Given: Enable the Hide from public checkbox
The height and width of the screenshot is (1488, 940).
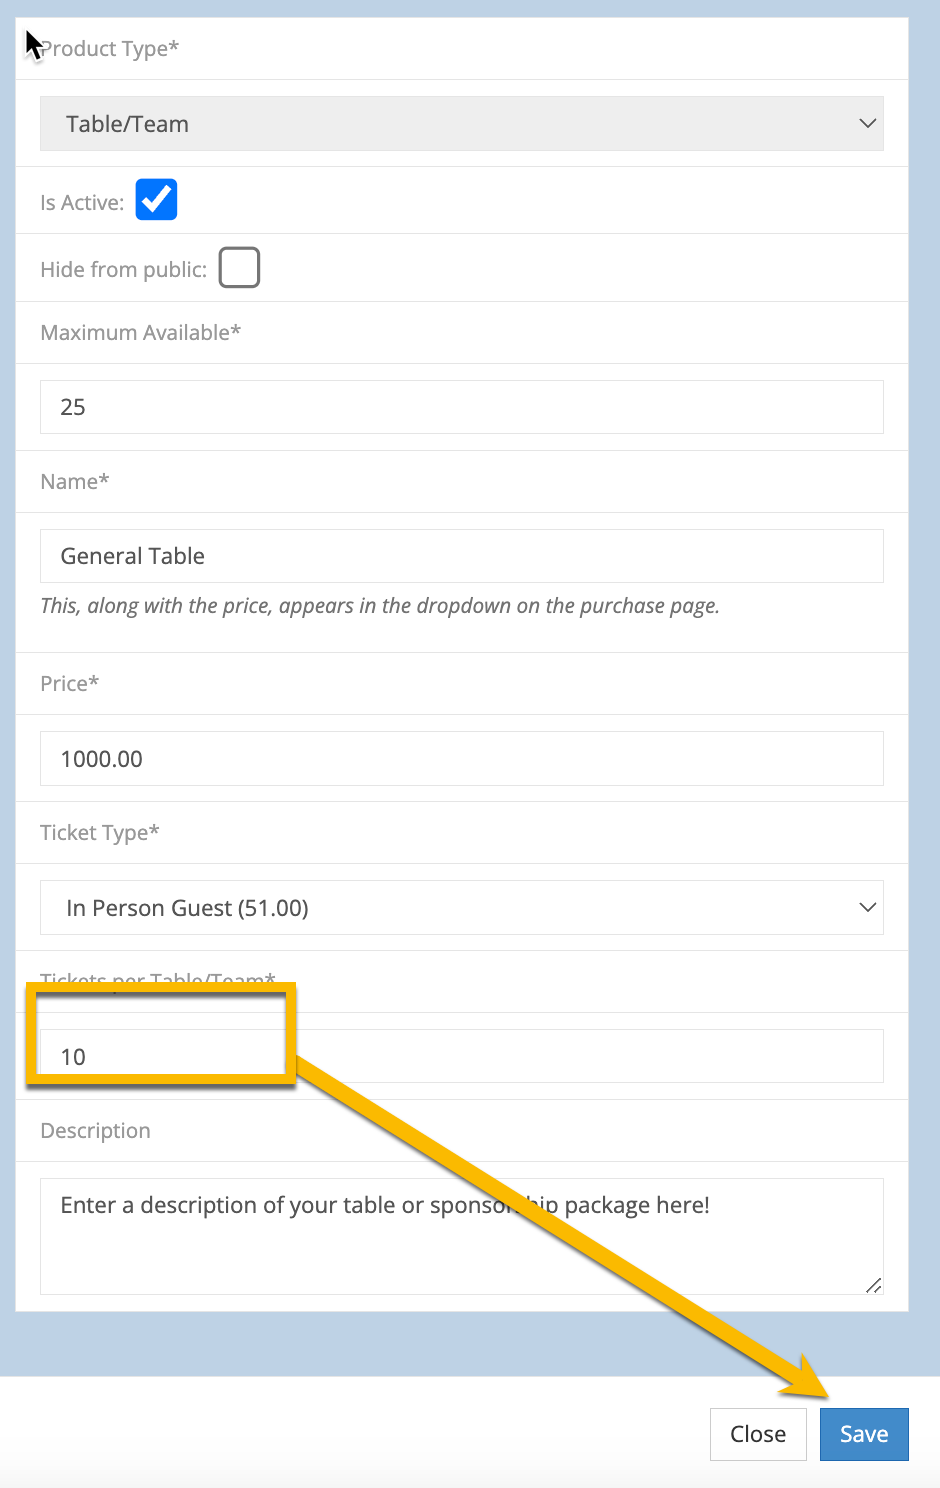Looking at the screenshot, I should pyautogui.click(x=239, y=267).
